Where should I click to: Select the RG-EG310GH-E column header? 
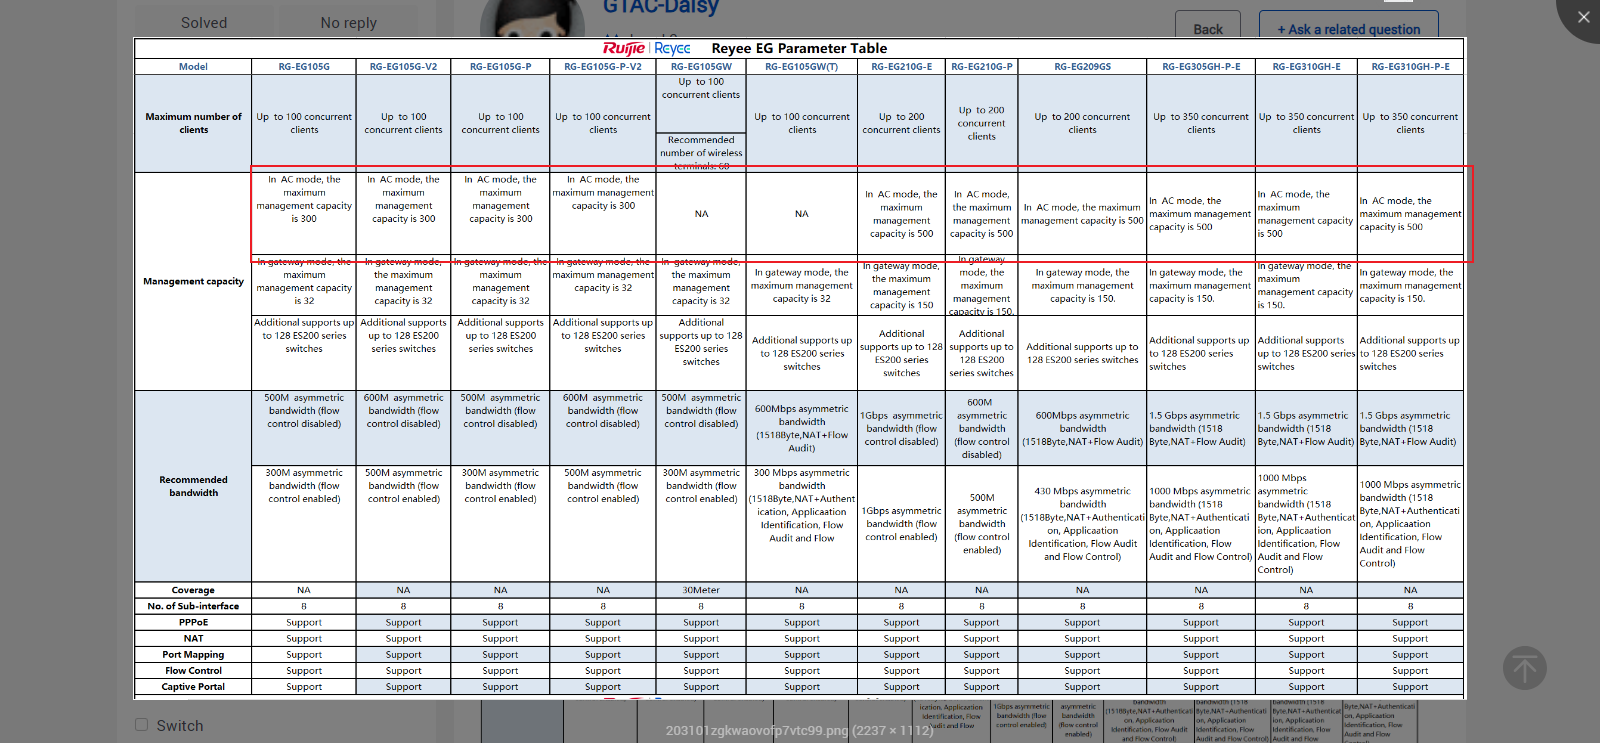[x=1306, y=66]
